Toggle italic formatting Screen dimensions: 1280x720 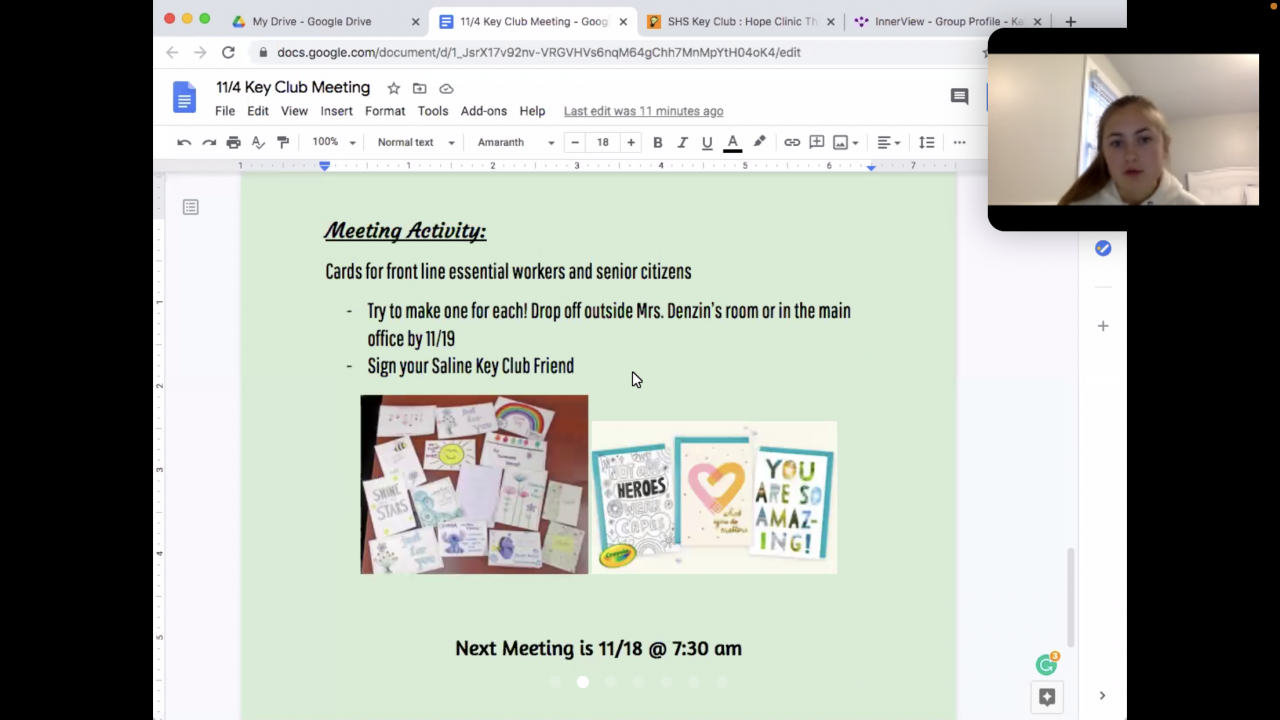pos(682,143)
